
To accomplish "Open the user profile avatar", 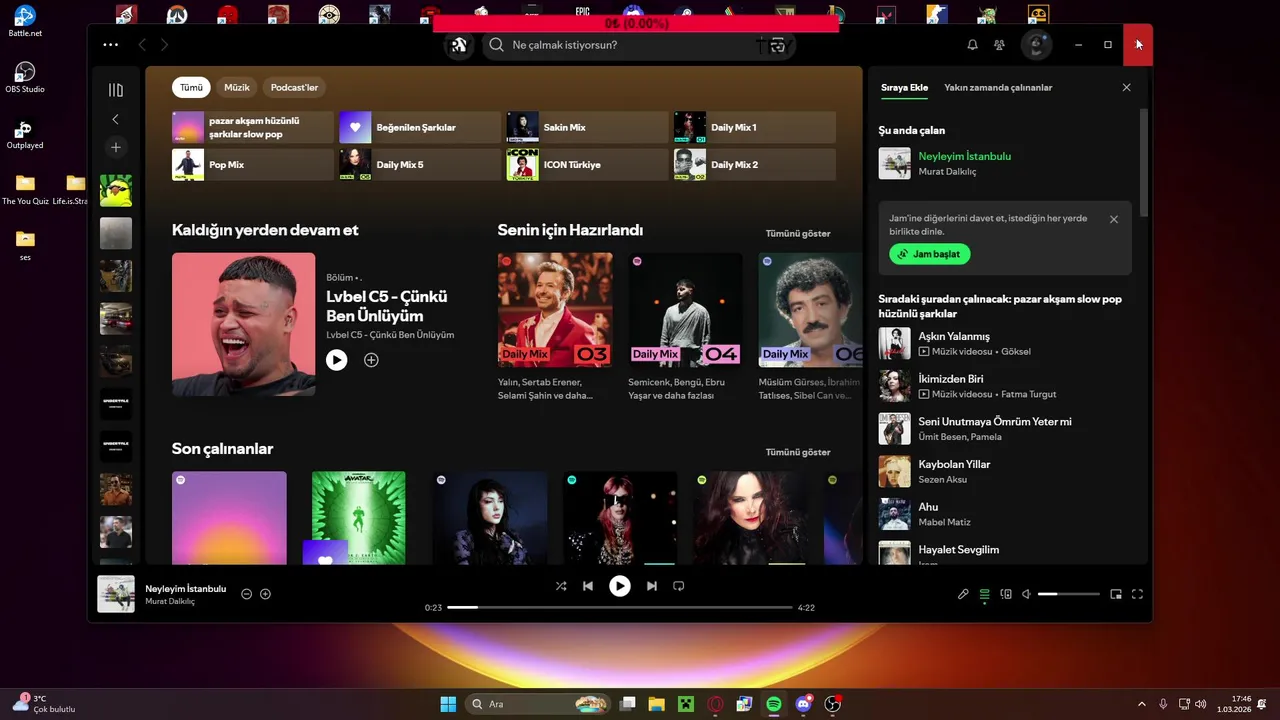I will click(x=1036, y=45).
